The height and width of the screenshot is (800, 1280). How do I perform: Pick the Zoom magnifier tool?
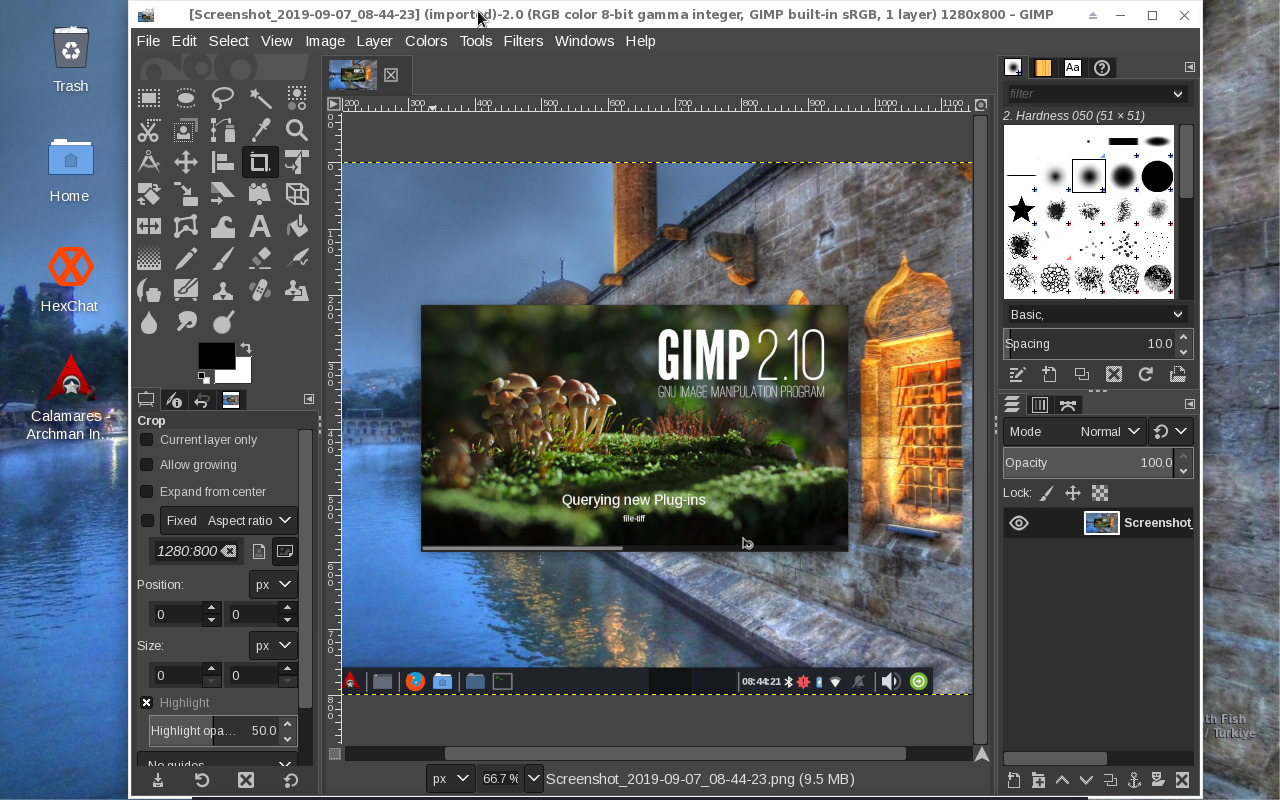pos(297,130)
